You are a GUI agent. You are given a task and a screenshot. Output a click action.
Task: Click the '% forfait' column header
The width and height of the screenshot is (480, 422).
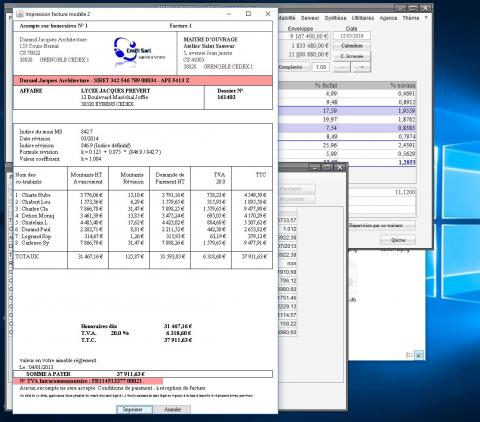(x=308, y=85)
